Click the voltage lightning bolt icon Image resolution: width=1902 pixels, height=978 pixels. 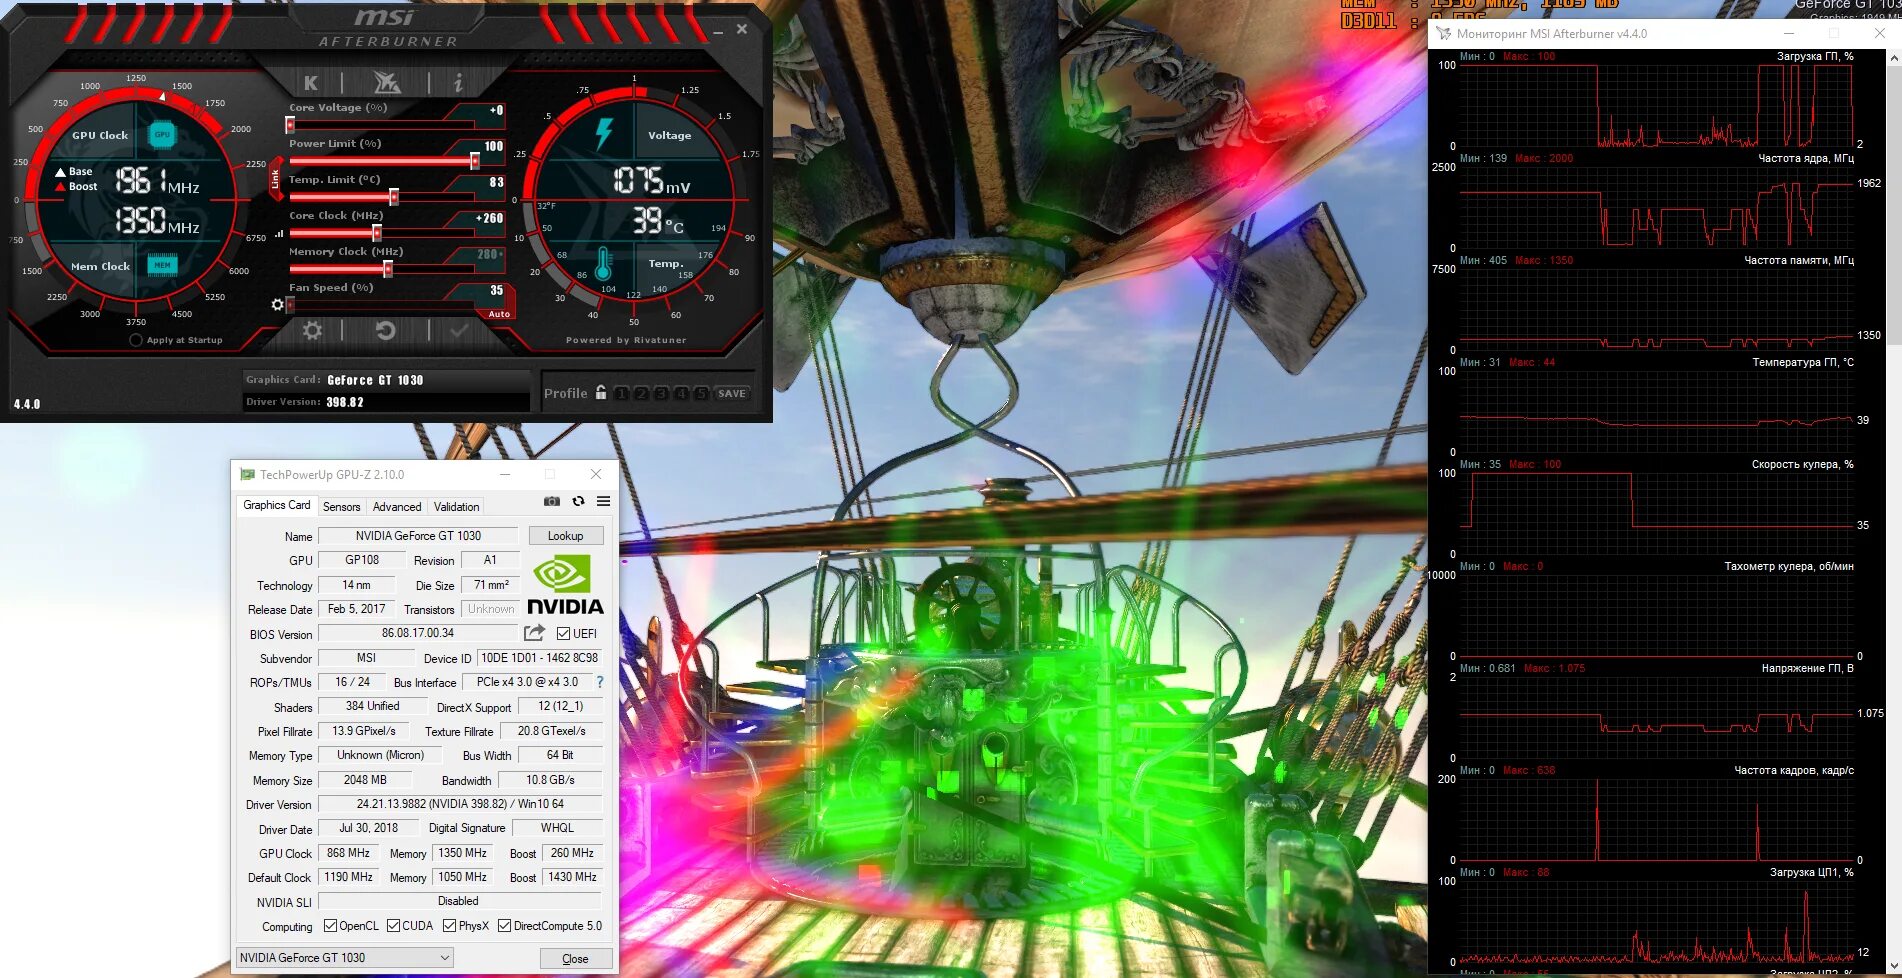[604, 133]
